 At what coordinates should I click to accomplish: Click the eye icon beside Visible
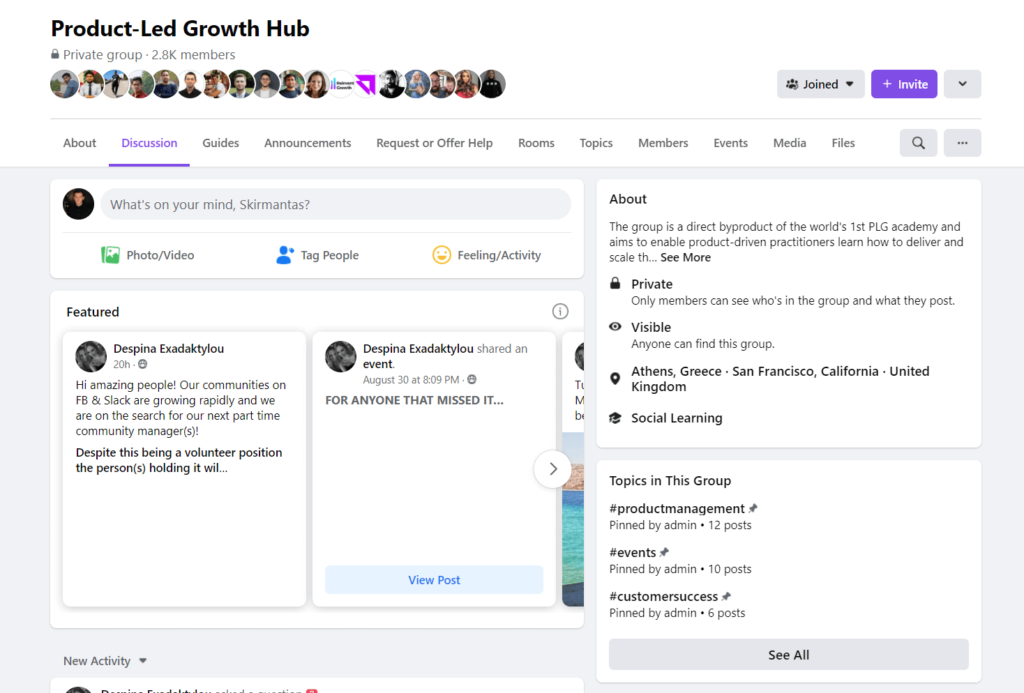tap(615, 327)
